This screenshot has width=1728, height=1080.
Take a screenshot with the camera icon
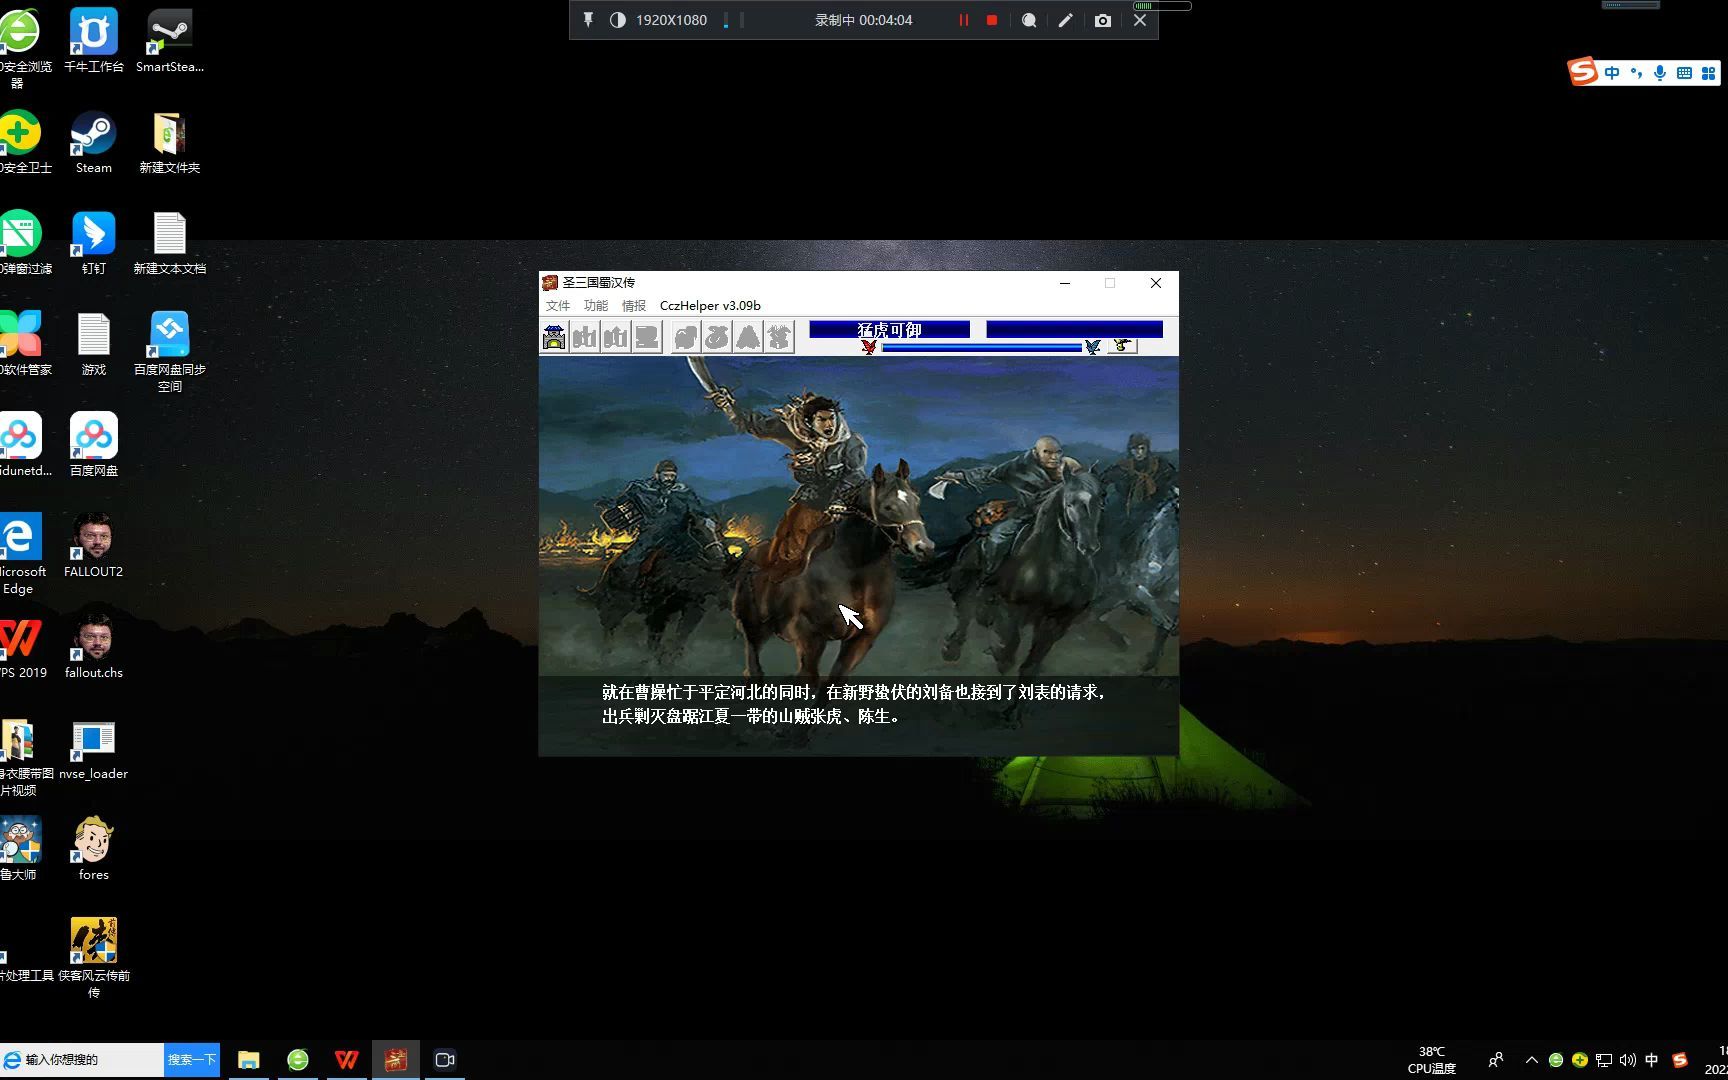point(1103,20)
